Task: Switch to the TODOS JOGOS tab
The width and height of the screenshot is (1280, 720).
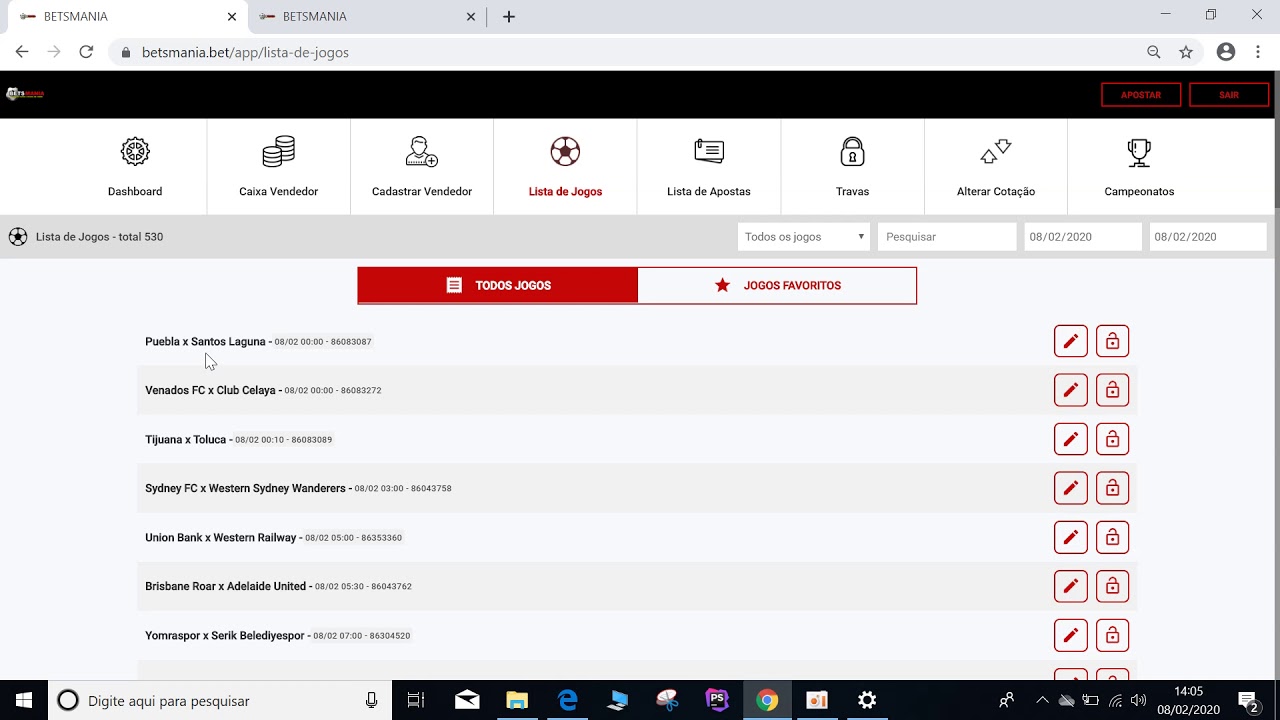Action: [x=497, y=285]
